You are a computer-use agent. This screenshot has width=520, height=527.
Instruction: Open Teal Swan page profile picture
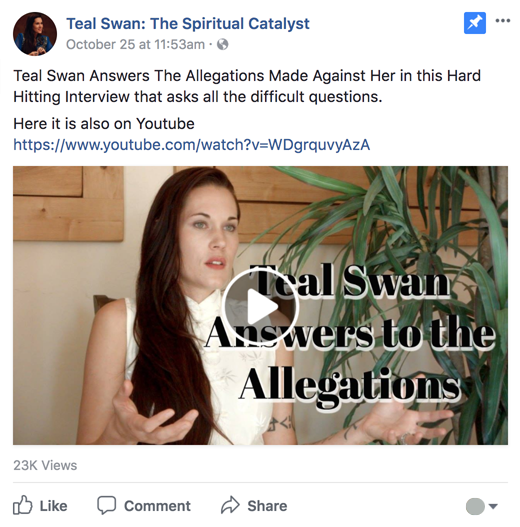35,34
